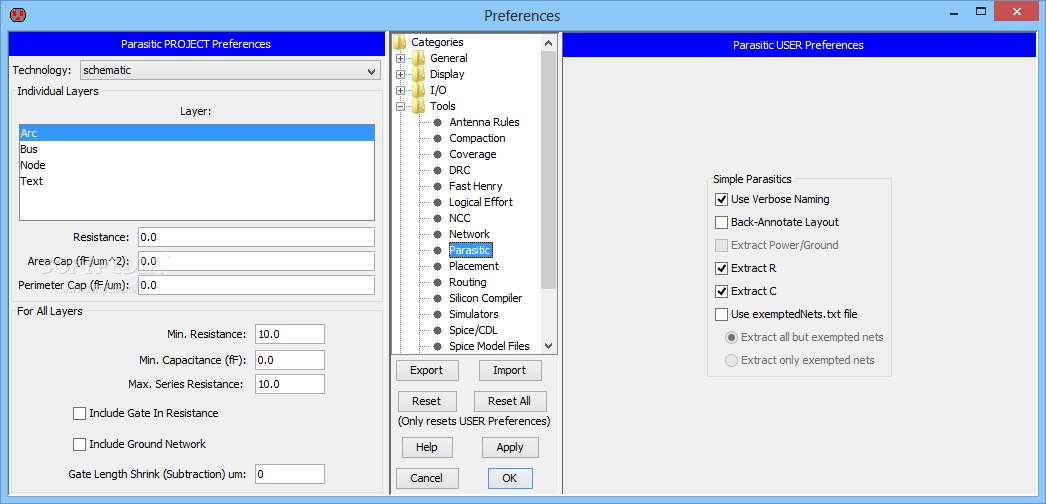The image size is (1046, 504).
Task: Open the Compaction preferences
Action: click(x=477, y=138)
